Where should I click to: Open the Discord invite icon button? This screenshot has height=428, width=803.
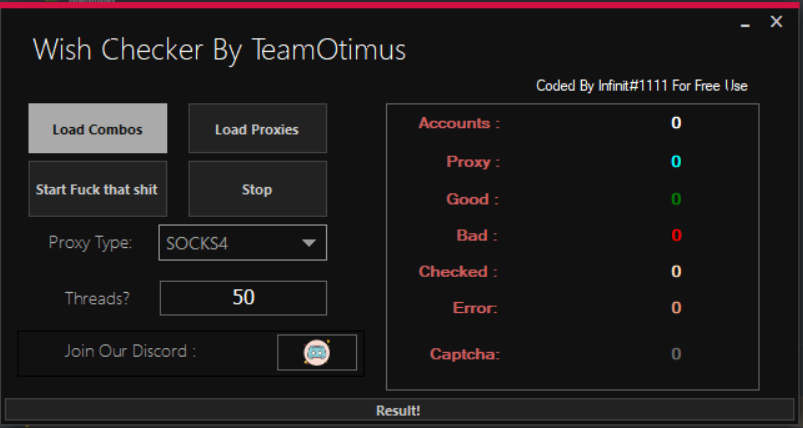tap(316, 352)
